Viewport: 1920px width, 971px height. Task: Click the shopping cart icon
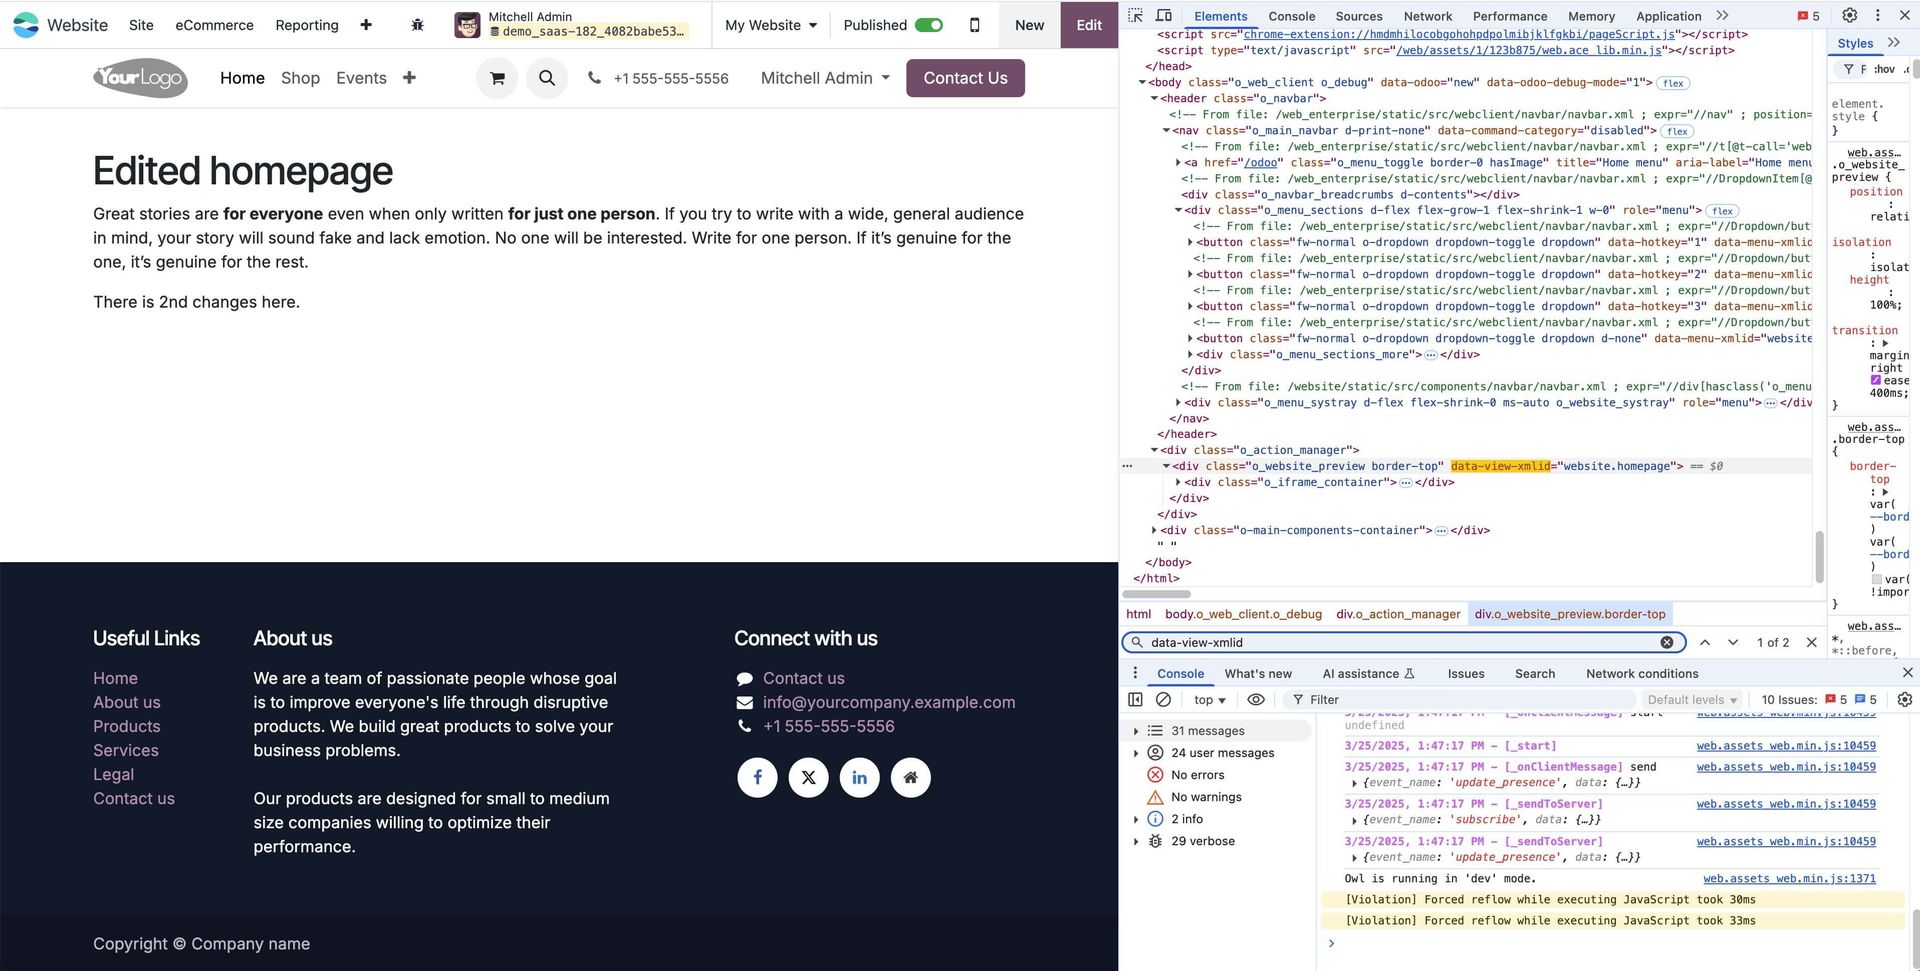(x=497, y=78)
